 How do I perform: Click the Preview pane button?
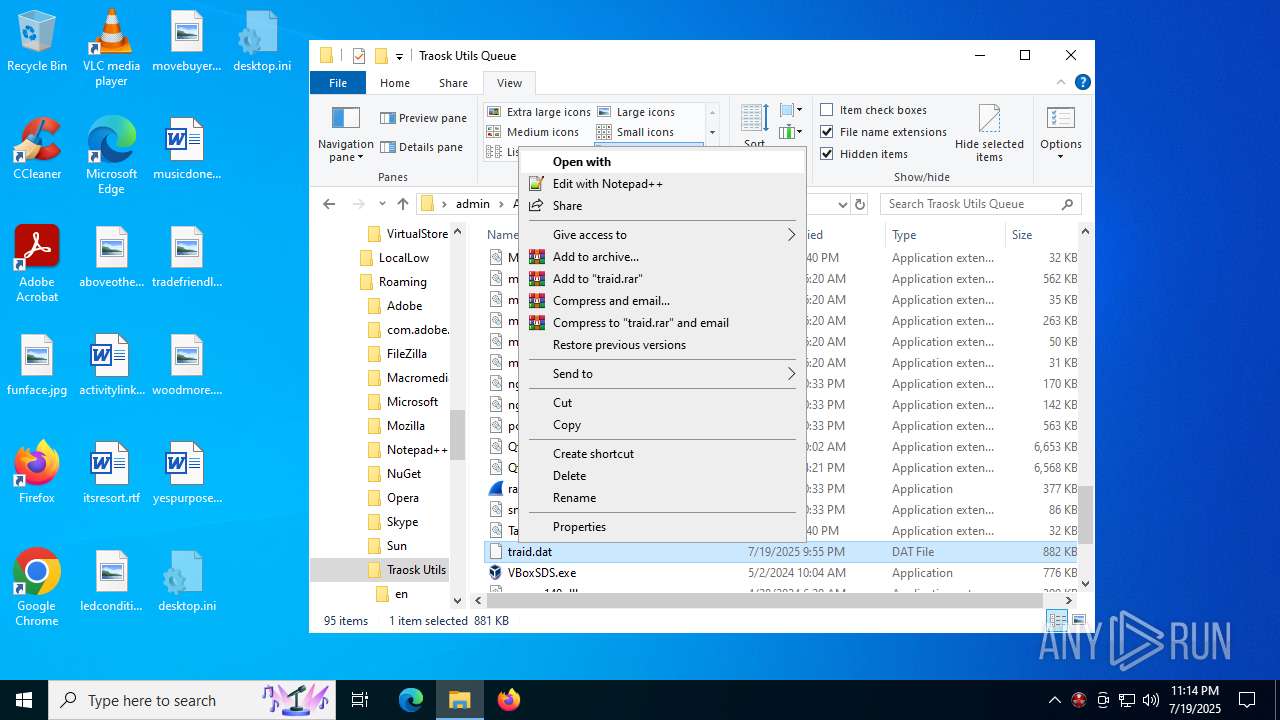(x=424, y=118)
